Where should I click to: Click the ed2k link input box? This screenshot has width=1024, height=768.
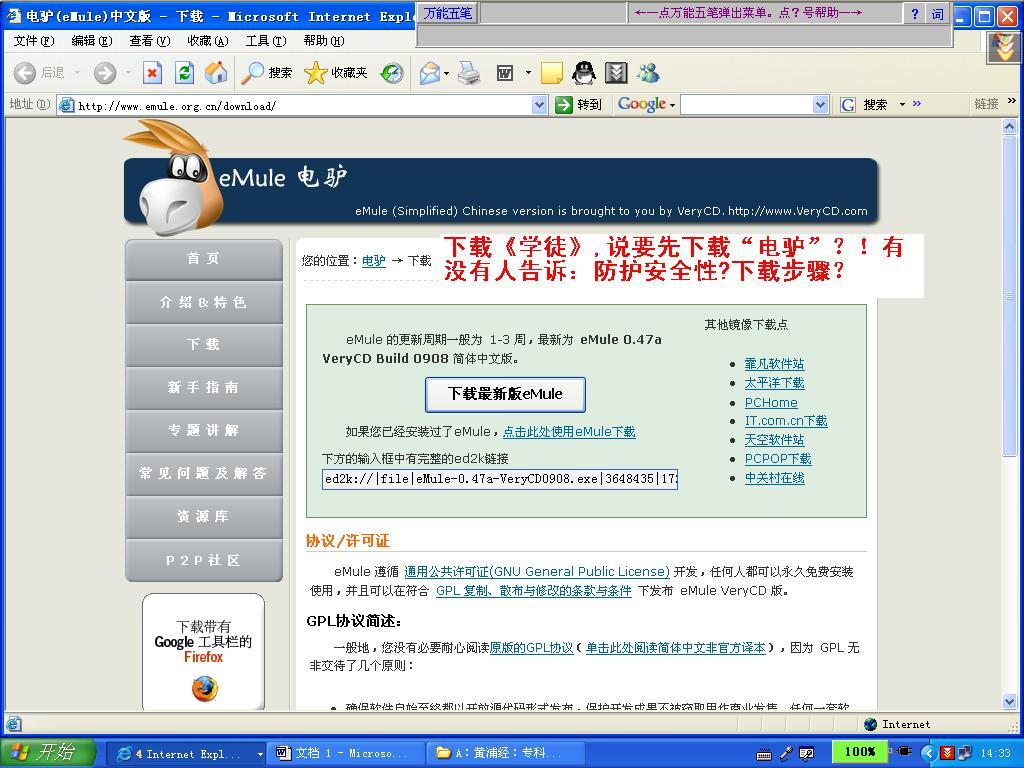click(x=500, y=479)
